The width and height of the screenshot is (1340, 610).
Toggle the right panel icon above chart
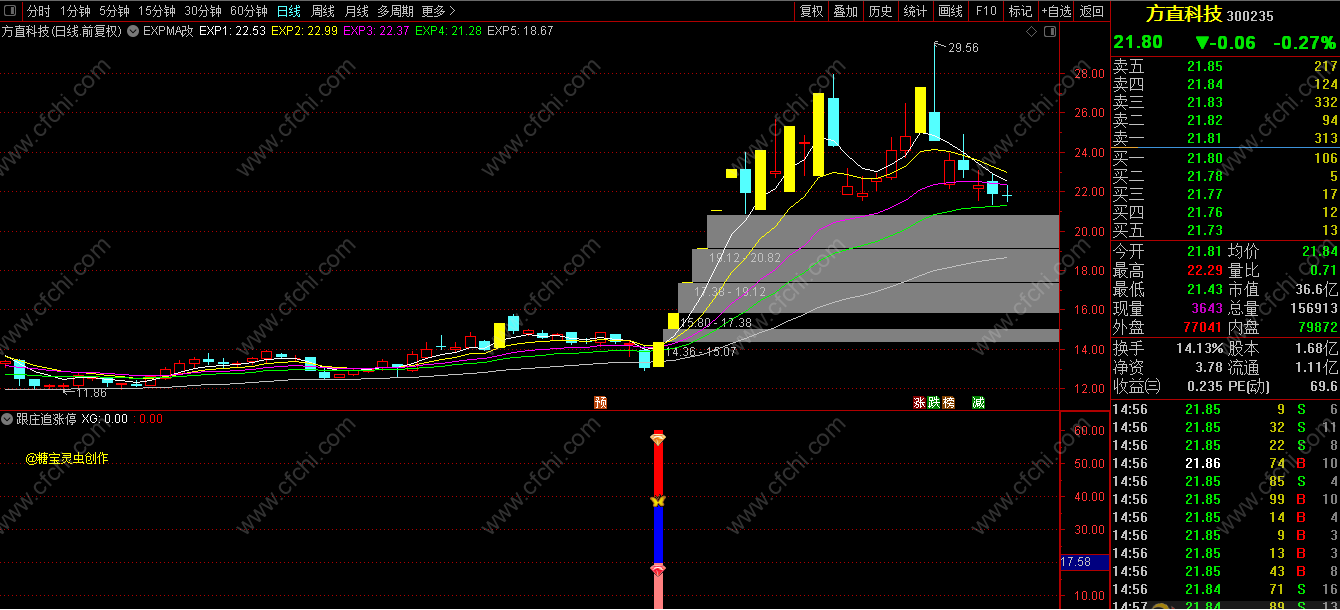pos(1049,31)
